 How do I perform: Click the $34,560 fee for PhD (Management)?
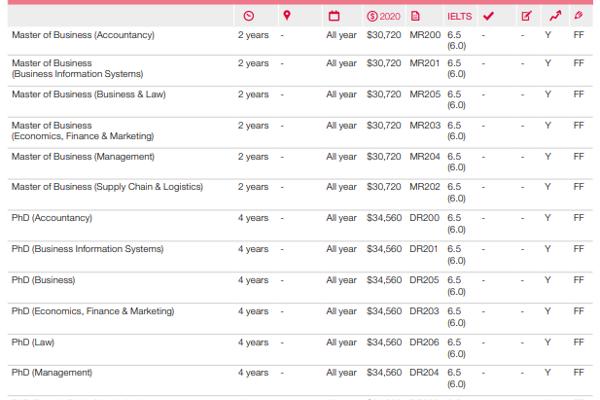point(383,373)
